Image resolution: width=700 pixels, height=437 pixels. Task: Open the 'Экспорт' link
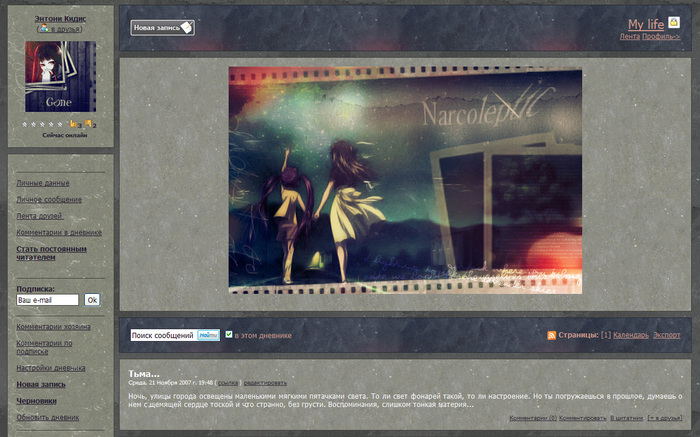[x=667, y=335]
